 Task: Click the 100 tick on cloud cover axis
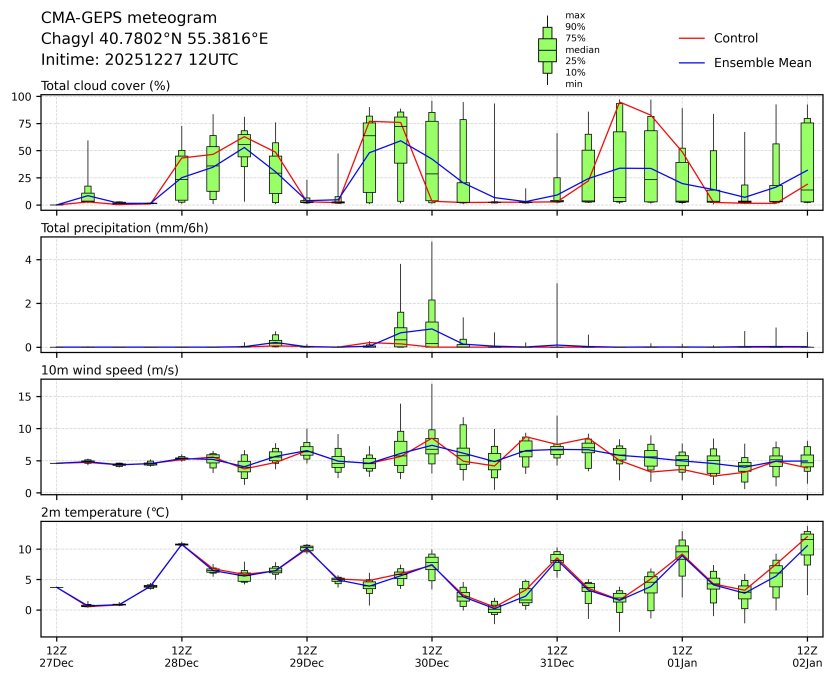click(x=25, y=97)
